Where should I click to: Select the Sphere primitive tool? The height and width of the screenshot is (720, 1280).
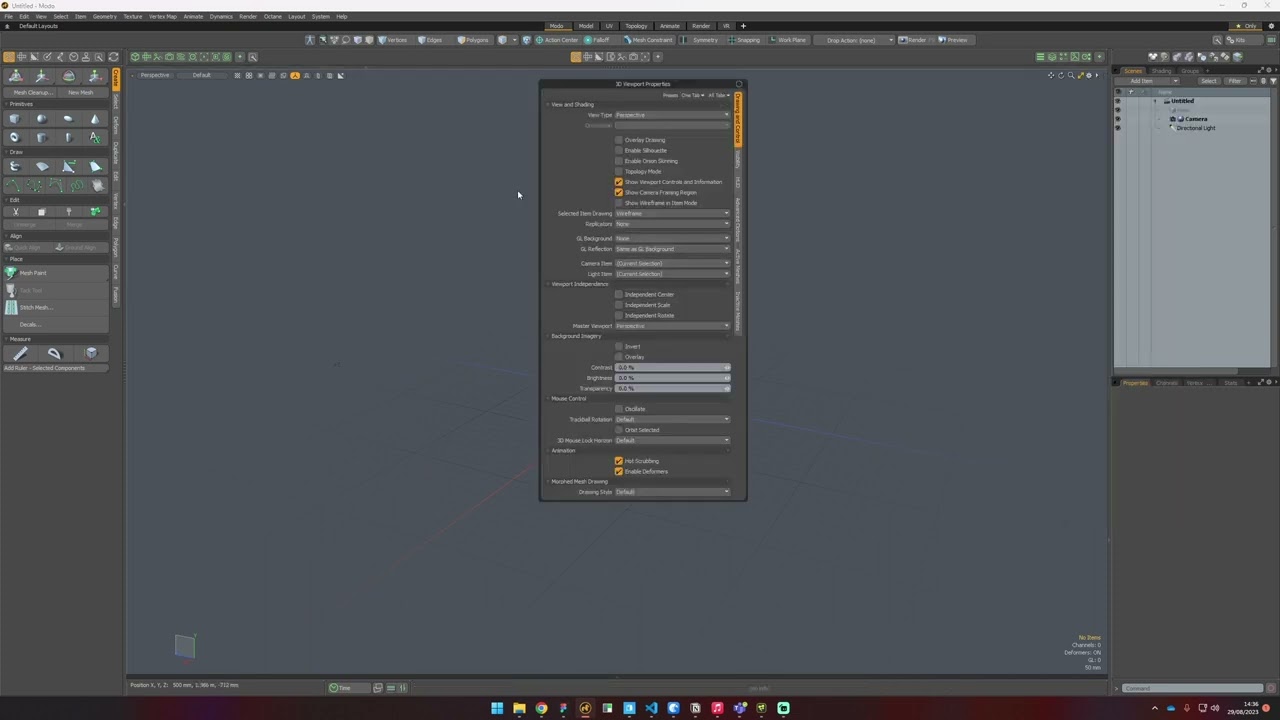tap(41, 119)
